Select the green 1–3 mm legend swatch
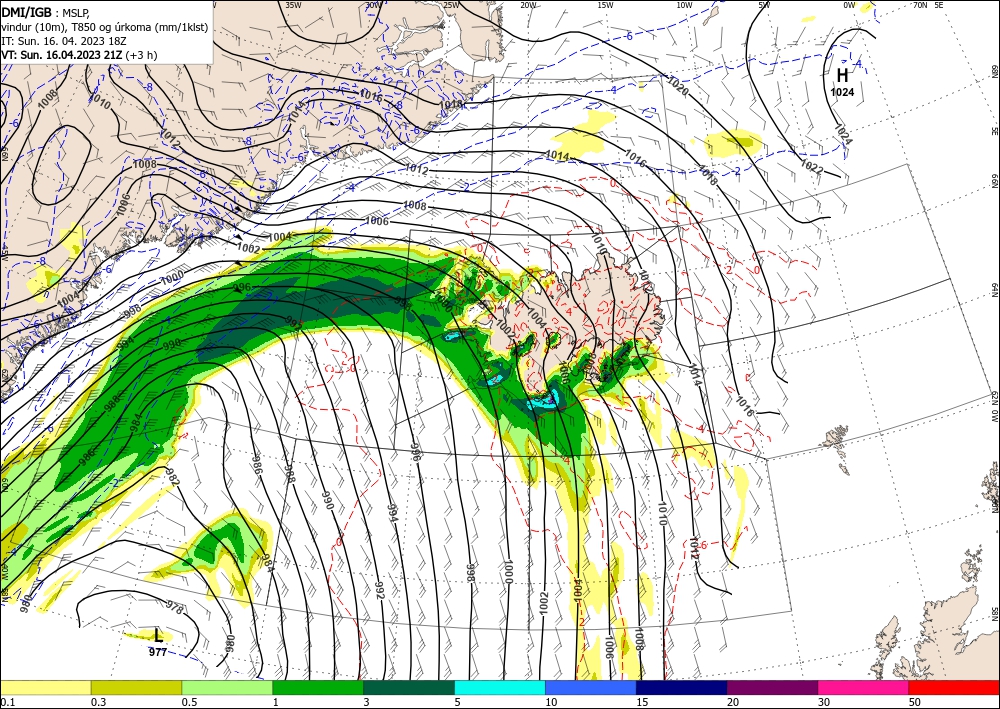 (x=318, y=687)
